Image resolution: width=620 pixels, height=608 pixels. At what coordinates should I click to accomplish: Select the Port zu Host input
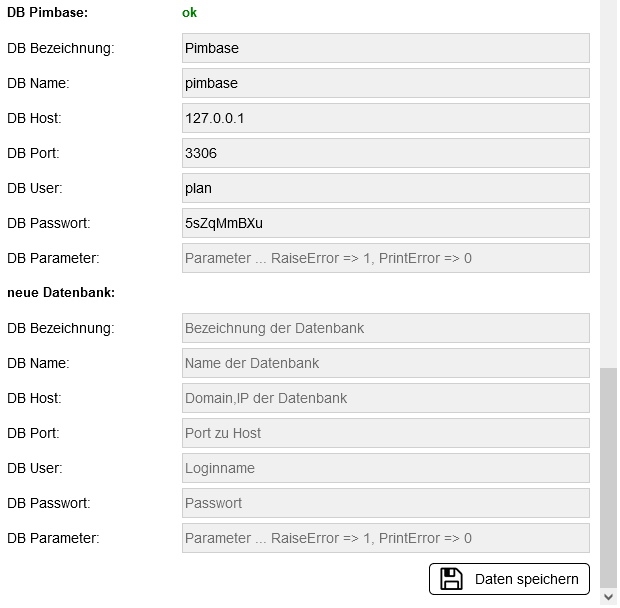click(385, 433)
